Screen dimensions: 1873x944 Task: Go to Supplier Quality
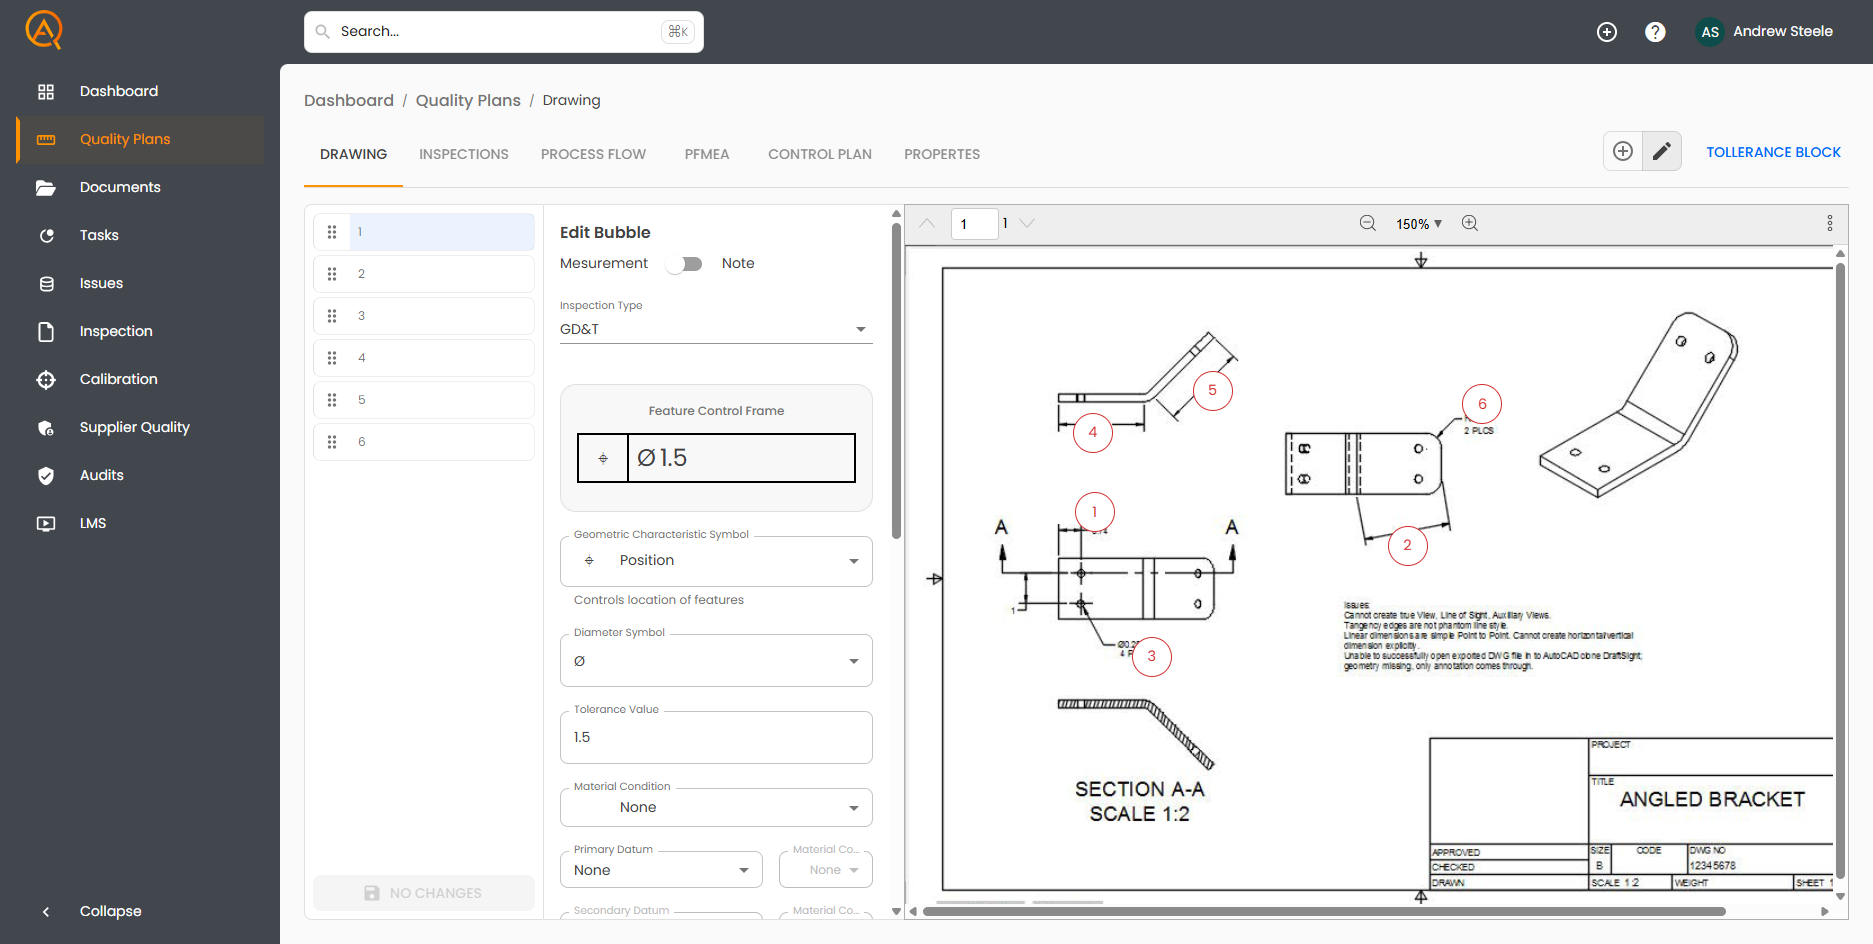(134, 427)
